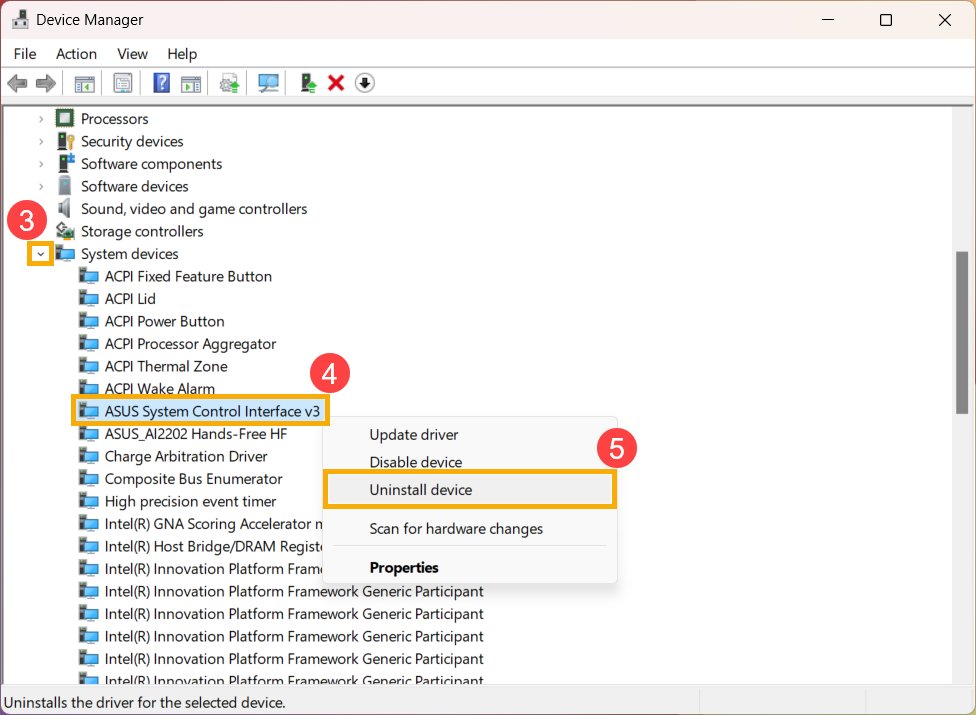Click Scan for hardware changes monitor icon
The image size is (976, 715).
[x=268, y=83]
